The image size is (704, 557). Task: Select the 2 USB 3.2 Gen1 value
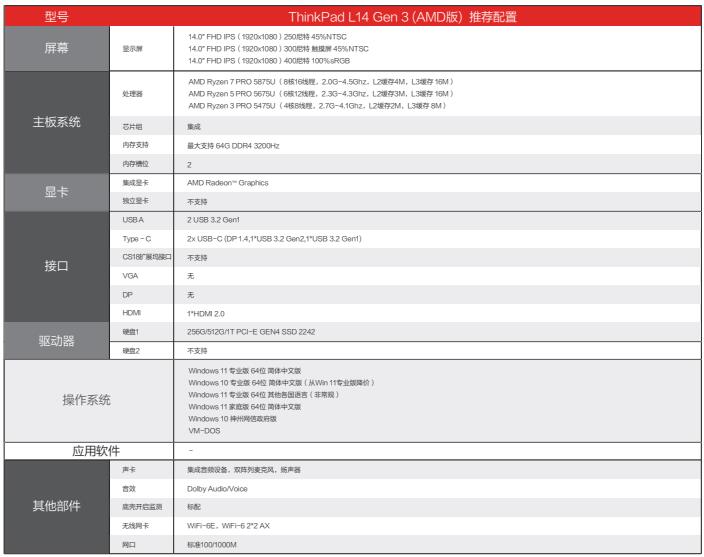pyautogui.click(x=215, y=220)
